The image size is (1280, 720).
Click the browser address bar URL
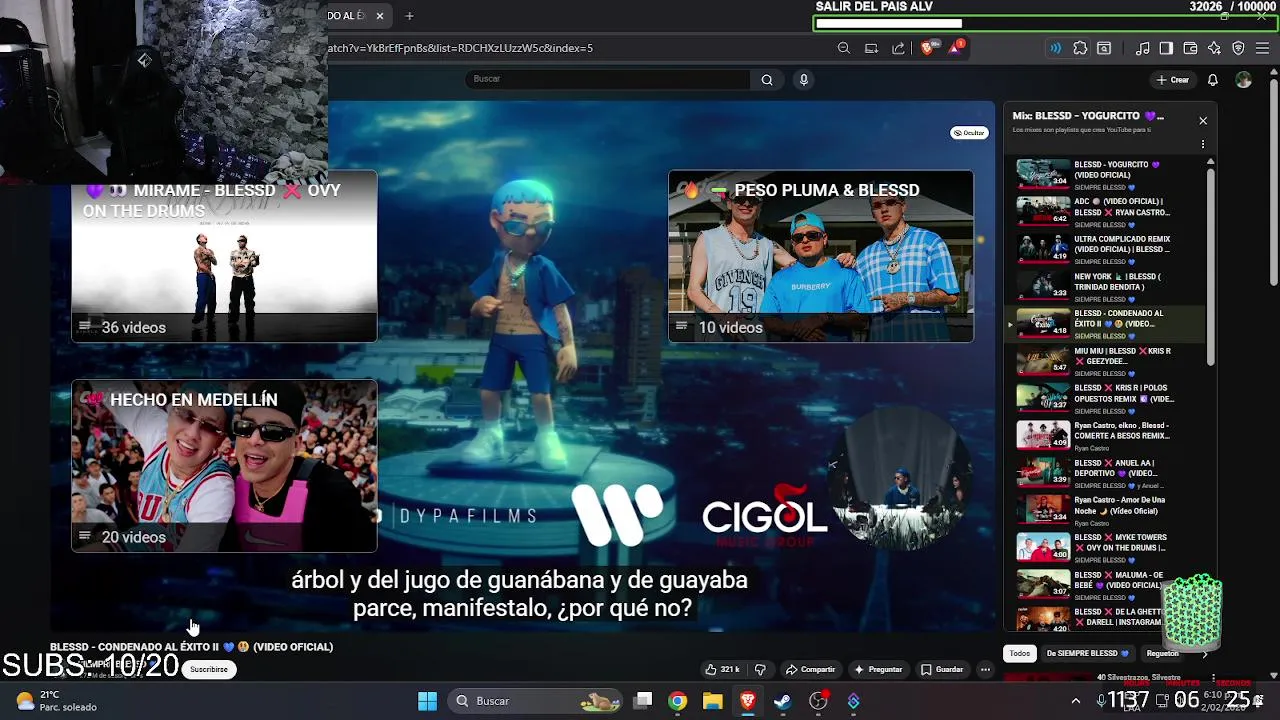(x=461, y=48)
